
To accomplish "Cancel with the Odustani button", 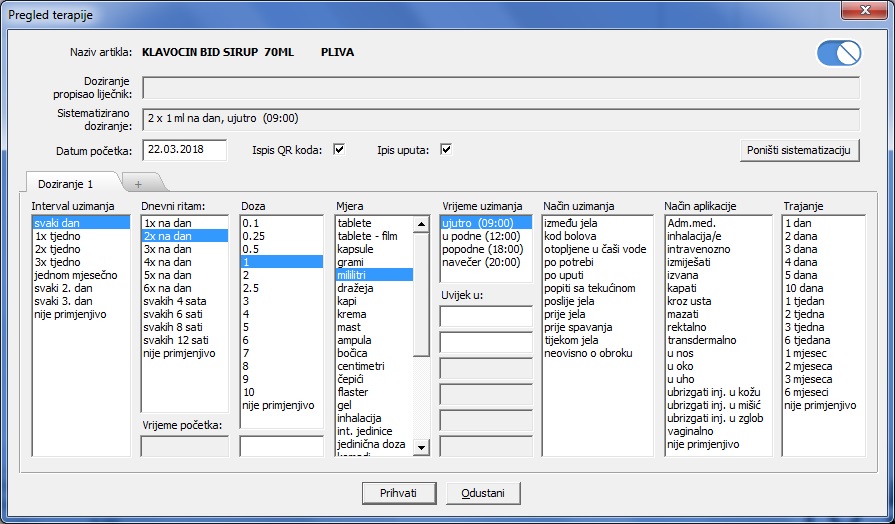I will point(483,493).
